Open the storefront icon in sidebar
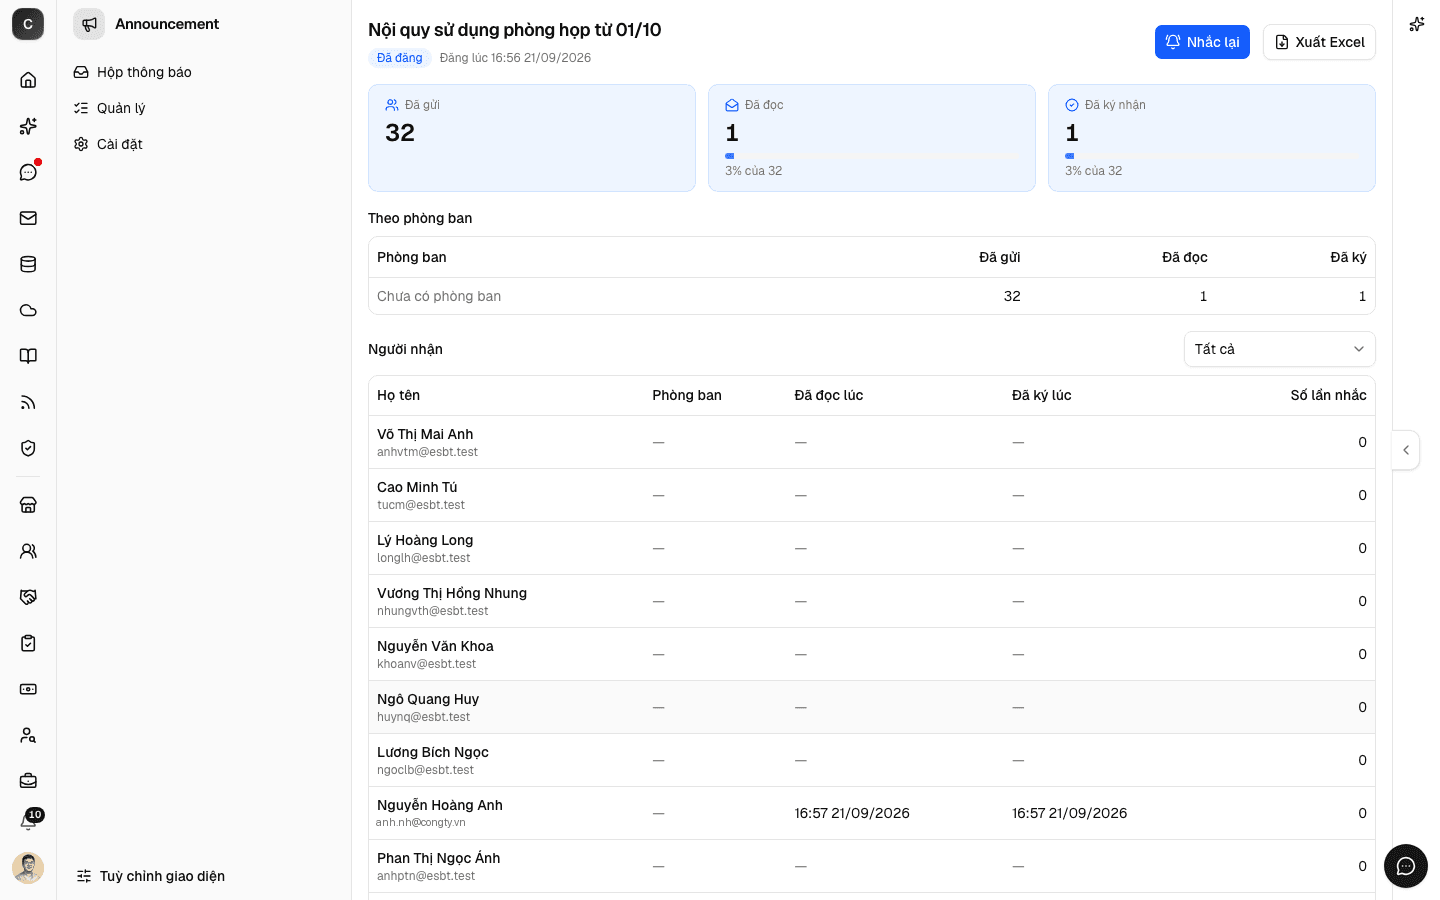This screenshot has height=900, width=1440. coord(28,505)
